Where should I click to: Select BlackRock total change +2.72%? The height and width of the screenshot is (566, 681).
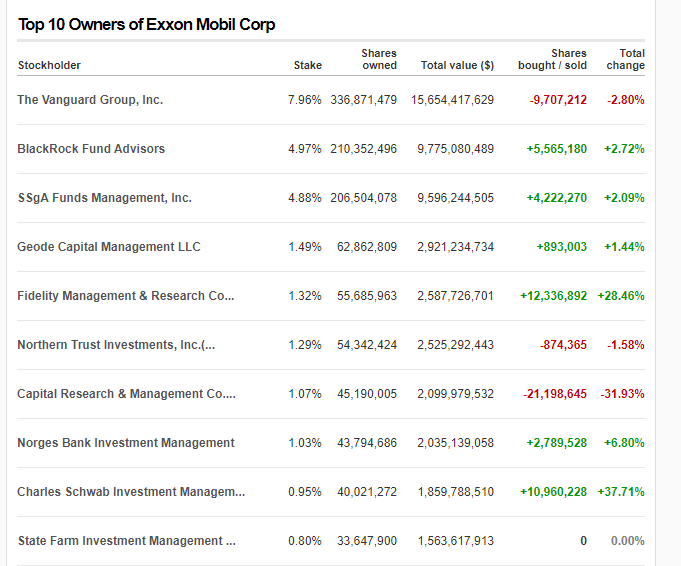[x=624, y=149]
